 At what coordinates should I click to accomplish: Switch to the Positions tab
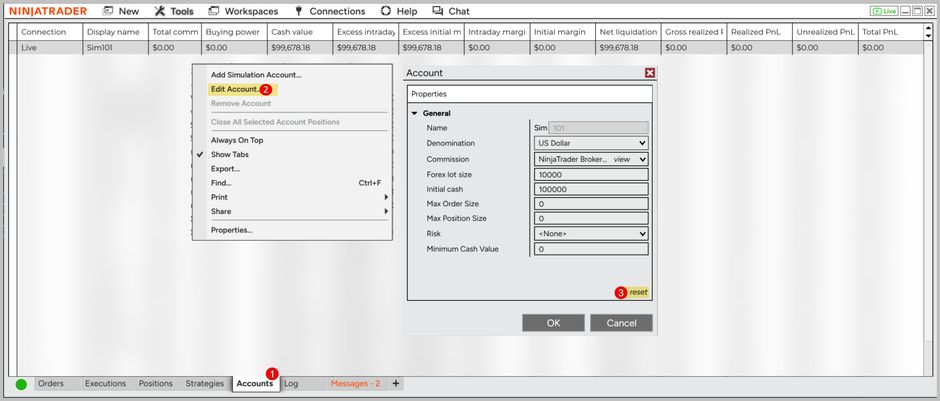[x=155, y=384]
